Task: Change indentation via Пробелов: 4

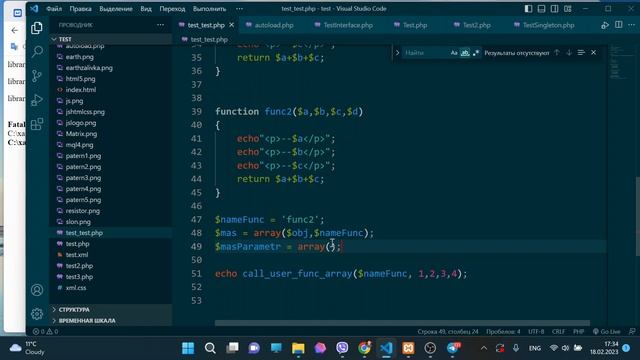Action: point(503,331)
